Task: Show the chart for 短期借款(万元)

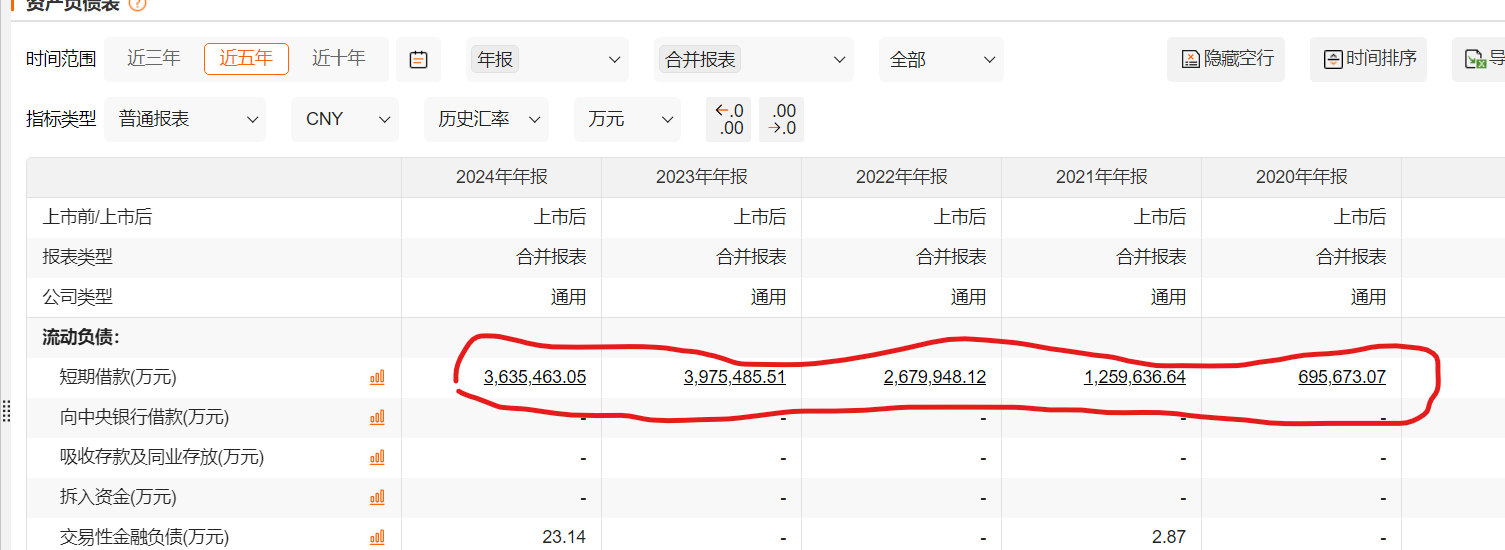Action: pyautogui.click(x=377, y=378)
